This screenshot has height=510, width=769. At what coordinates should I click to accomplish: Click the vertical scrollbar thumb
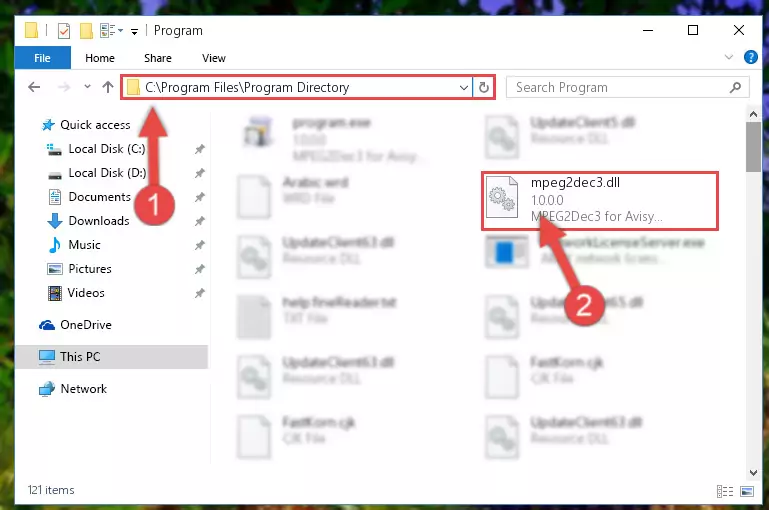pos(753,147)
